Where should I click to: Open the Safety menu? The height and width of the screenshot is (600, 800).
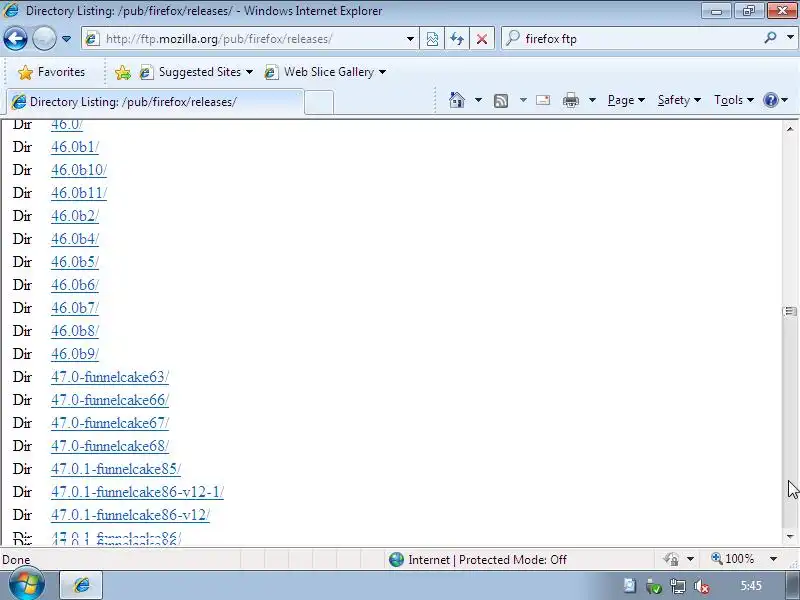point(679,100)
